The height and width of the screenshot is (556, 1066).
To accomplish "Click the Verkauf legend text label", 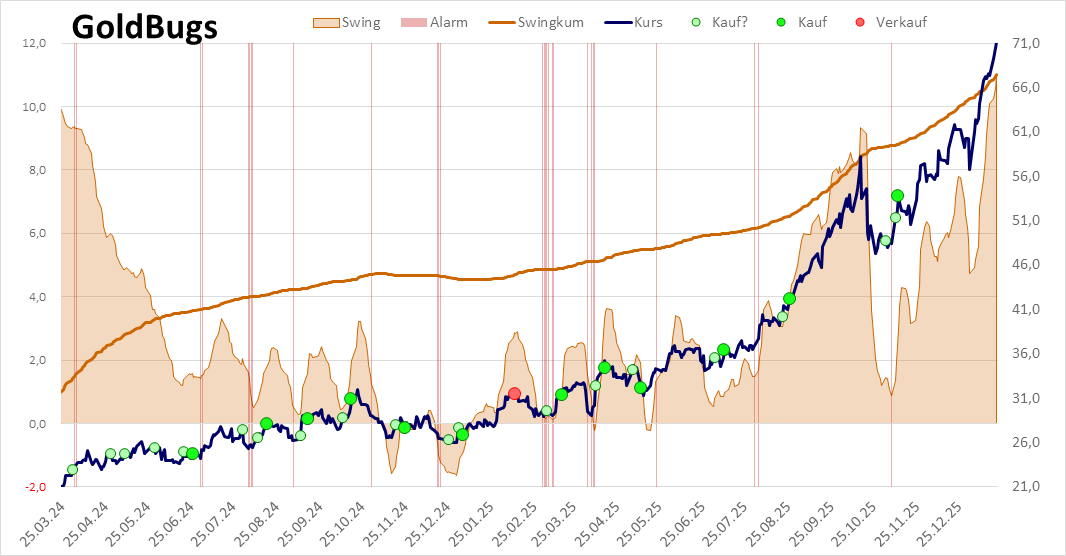I will pyautogui.click(x=901, y=22).
